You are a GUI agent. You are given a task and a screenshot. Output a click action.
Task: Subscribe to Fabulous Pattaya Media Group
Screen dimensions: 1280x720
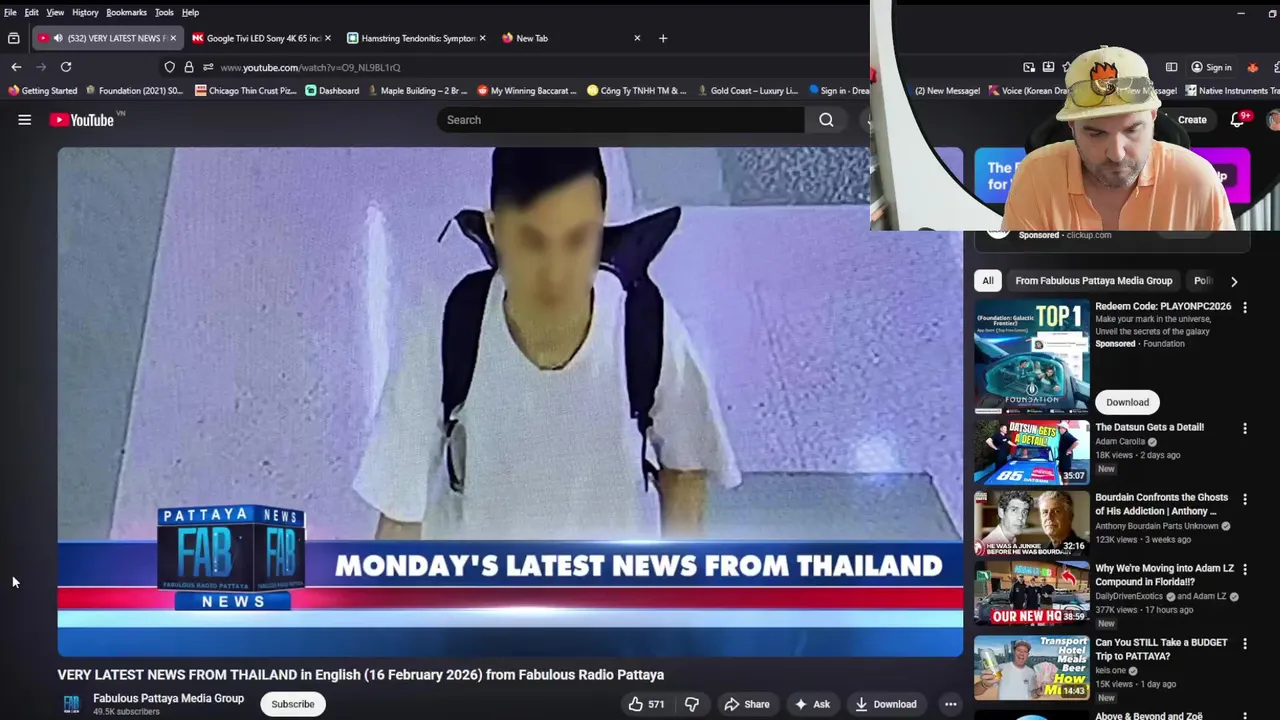(x=293, y=704)
